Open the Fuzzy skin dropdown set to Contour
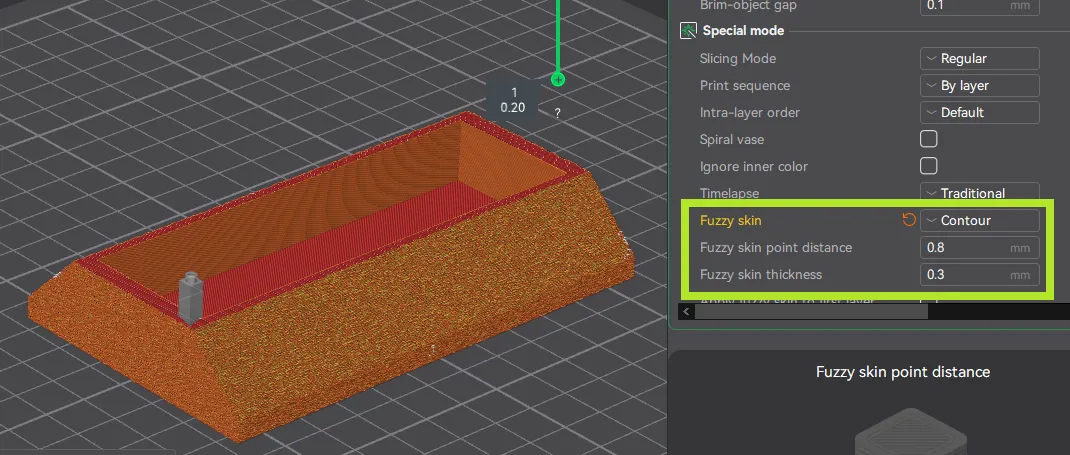Image resolution: width=1070 pixels, height=455 pixels. 978,220
